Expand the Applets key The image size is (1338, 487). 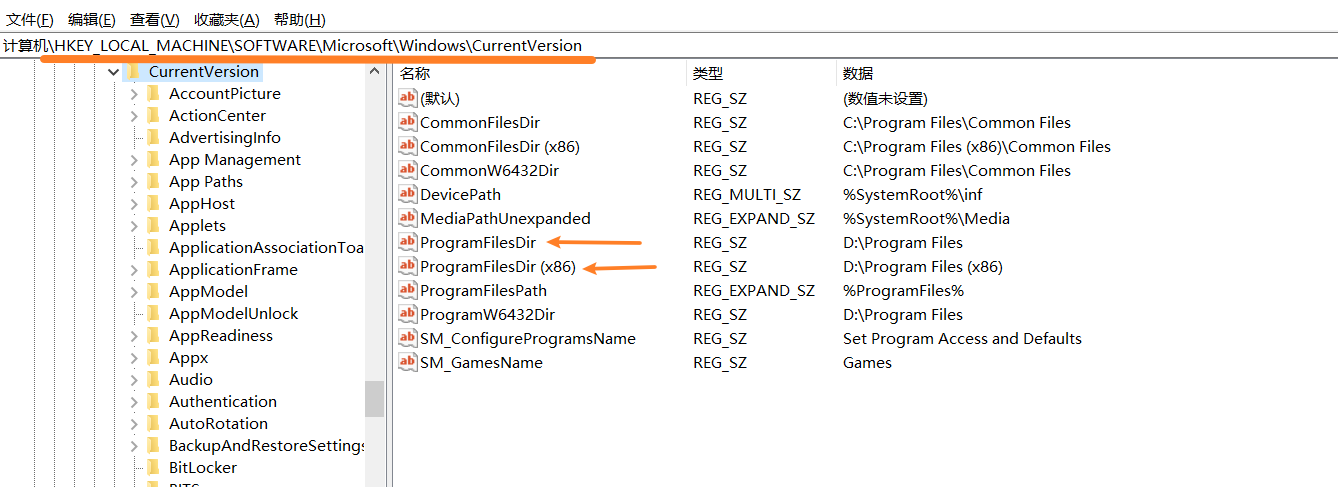point(133,226)
